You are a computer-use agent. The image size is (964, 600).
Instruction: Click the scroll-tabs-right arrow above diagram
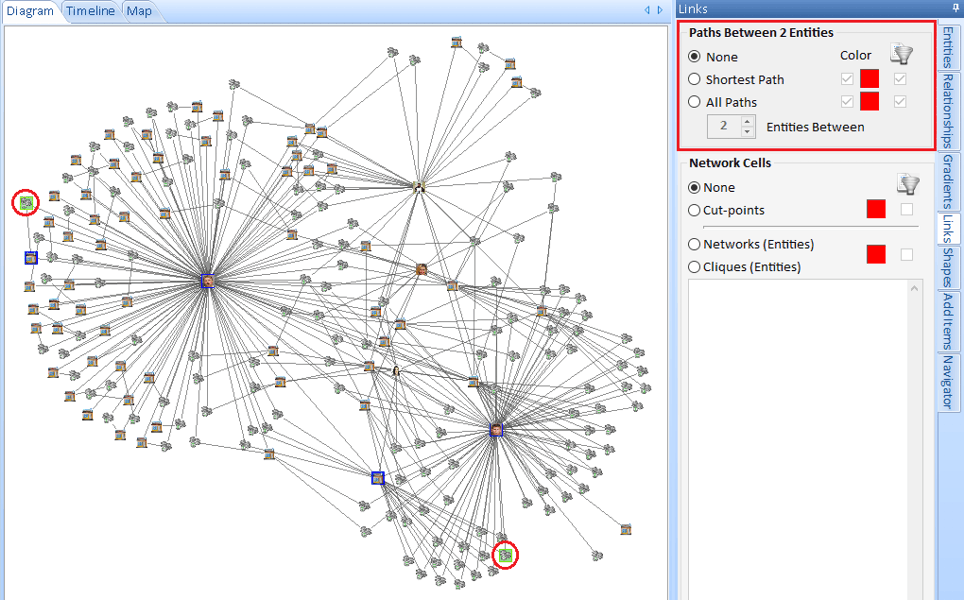pos(660,10)
